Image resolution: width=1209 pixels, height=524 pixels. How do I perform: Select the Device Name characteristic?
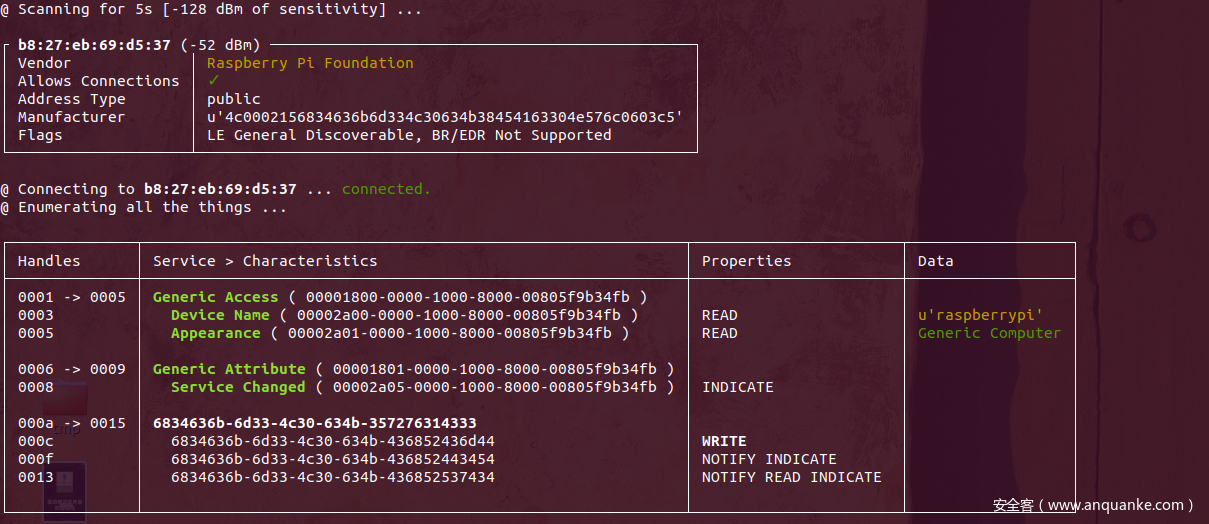220,315
